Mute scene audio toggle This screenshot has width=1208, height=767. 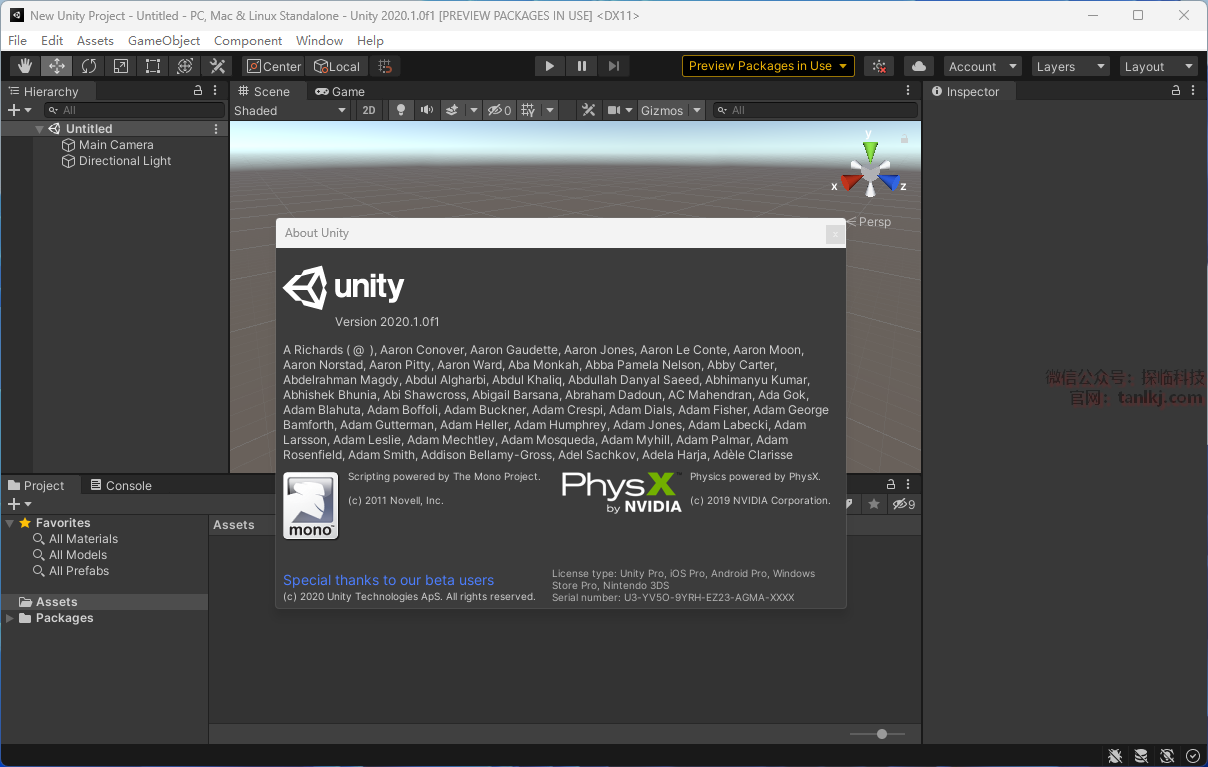coord(427,110)
